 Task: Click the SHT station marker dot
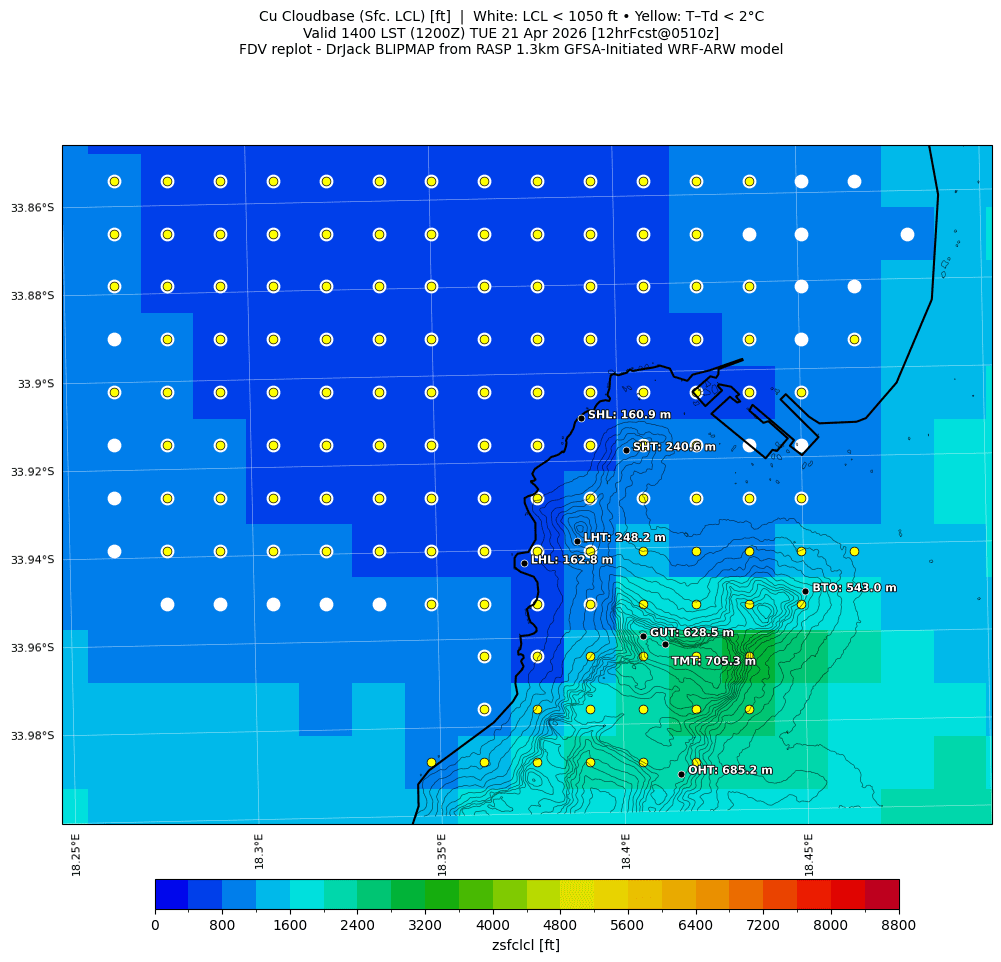pyautogui.click(x=626, y=450)
